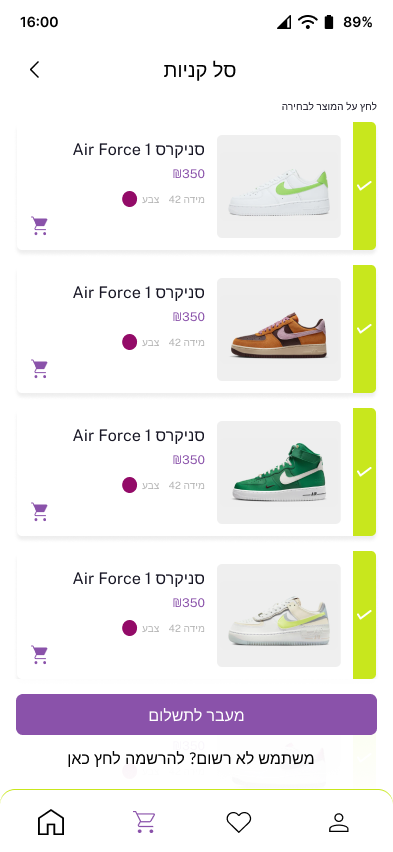The image size is (393, 852).
Task: Open the profile icon in bottom navigation
Action: tap(339, 822)
